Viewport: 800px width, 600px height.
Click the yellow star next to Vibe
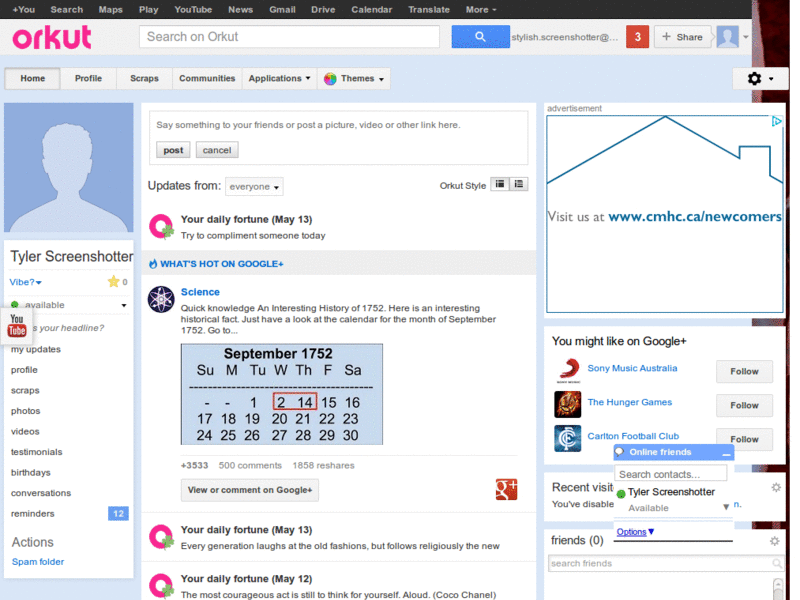click(x=113, y=281)
